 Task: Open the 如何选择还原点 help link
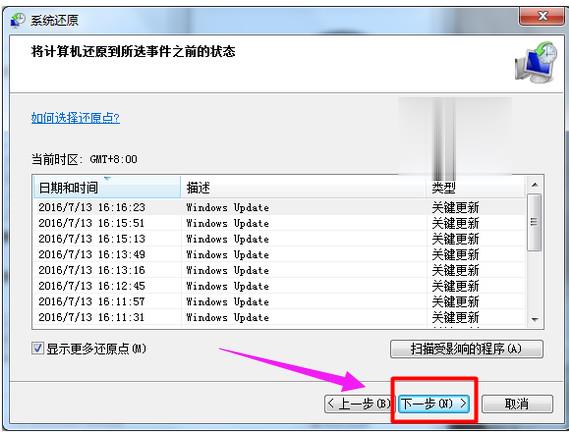tap(75, 118)
